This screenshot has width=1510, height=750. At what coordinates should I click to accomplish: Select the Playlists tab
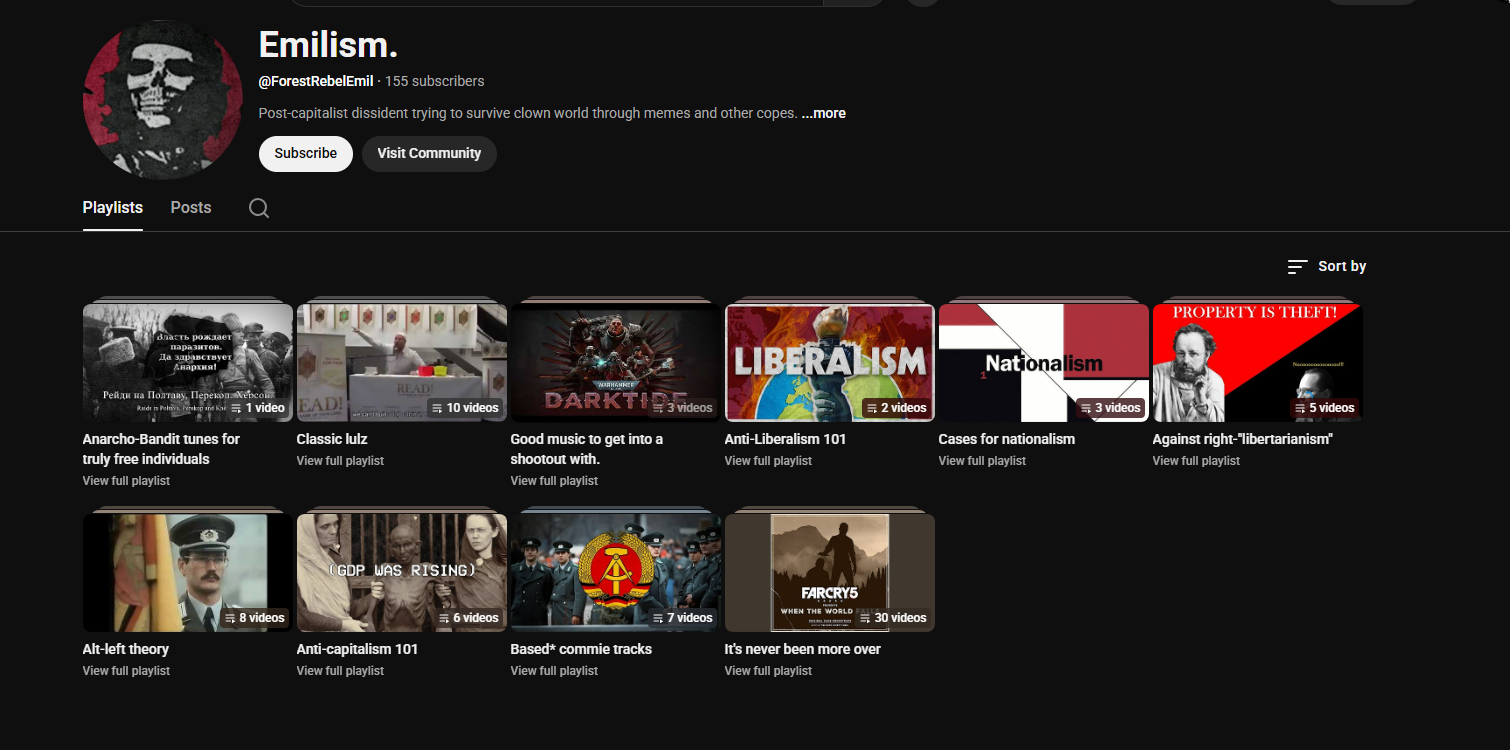coord(112,208)
